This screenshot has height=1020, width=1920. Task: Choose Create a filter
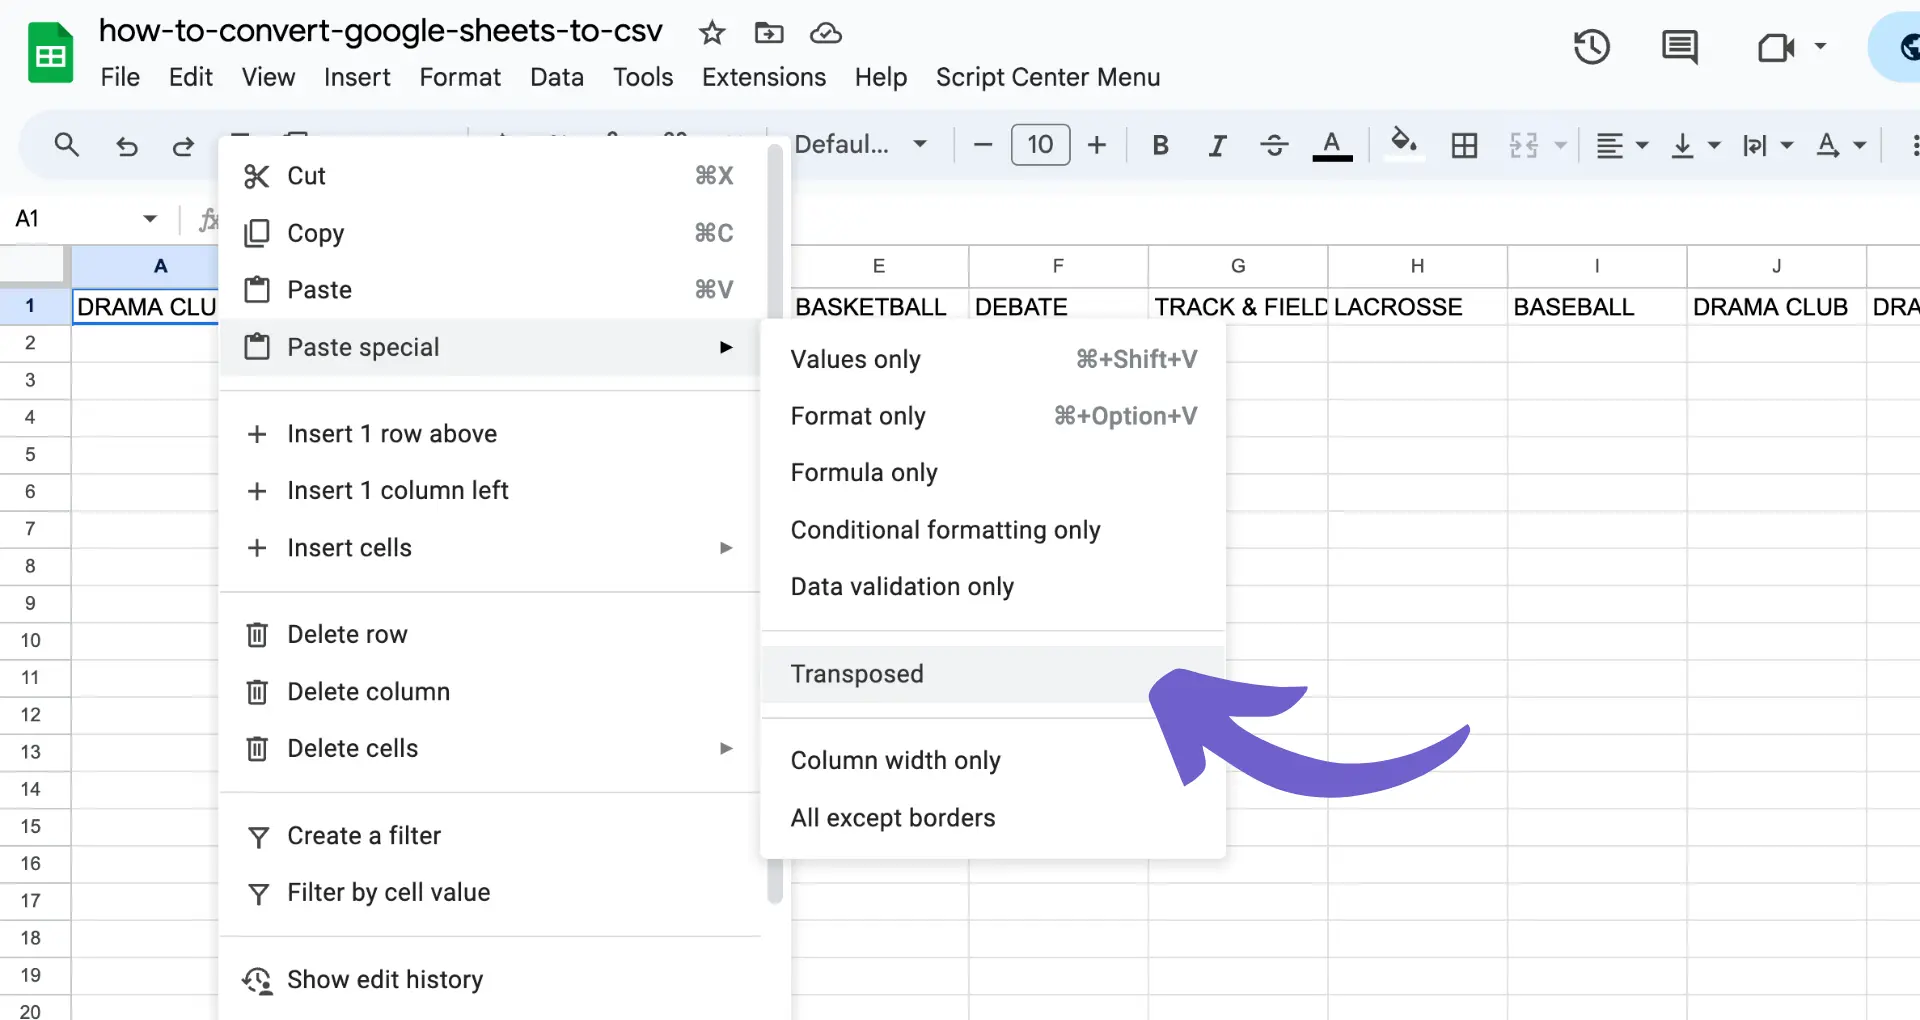point(490,836)
